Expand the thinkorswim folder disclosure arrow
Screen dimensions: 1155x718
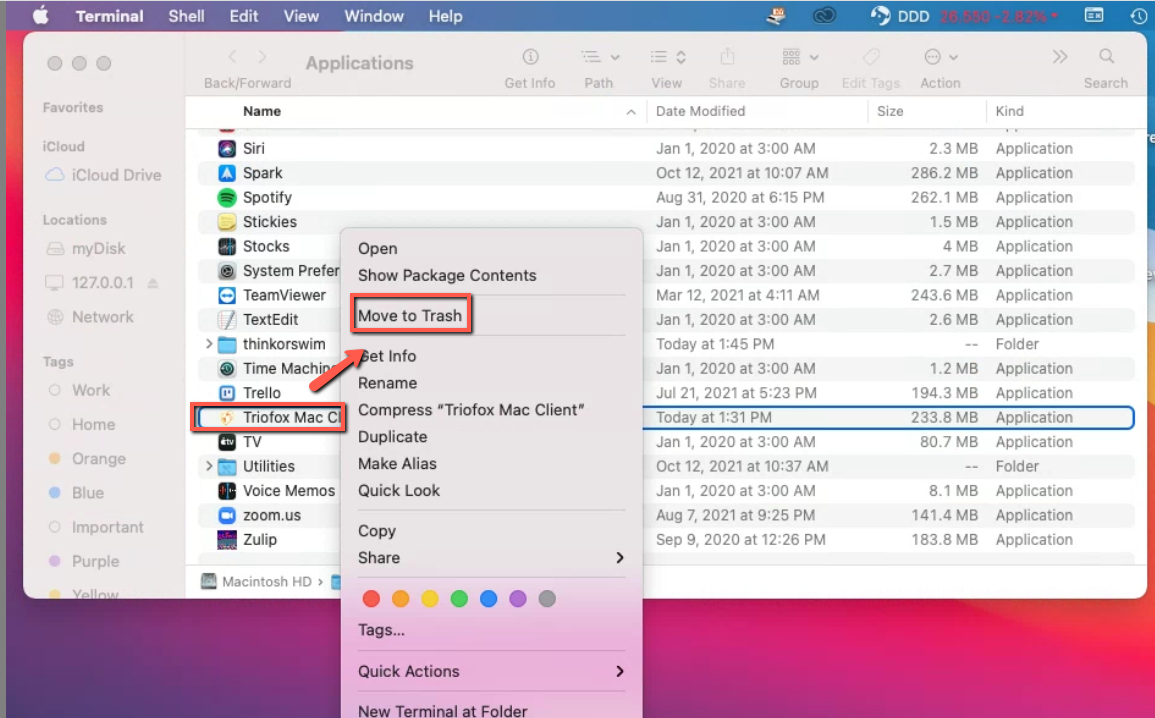[209, 344]
